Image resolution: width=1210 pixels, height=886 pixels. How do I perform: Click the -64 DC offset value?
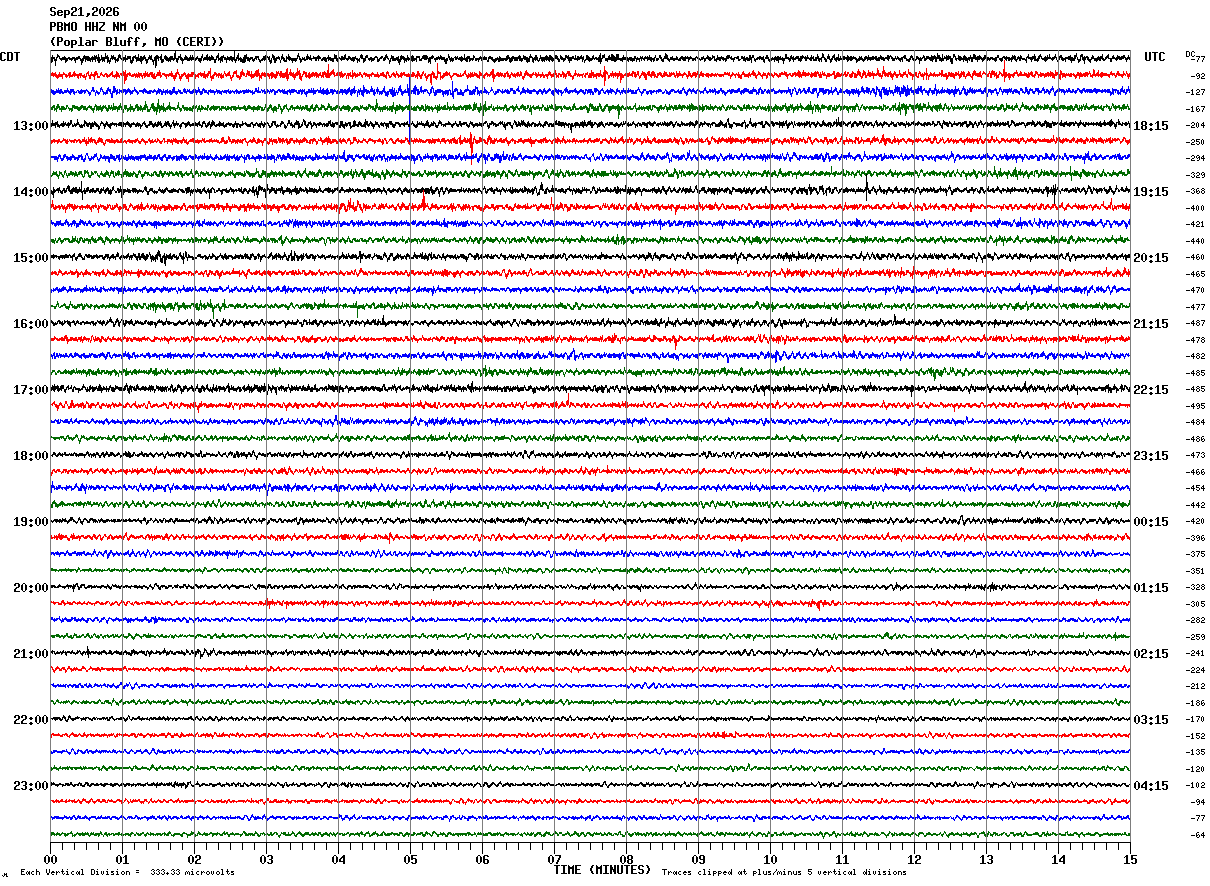coord(1197,834)
